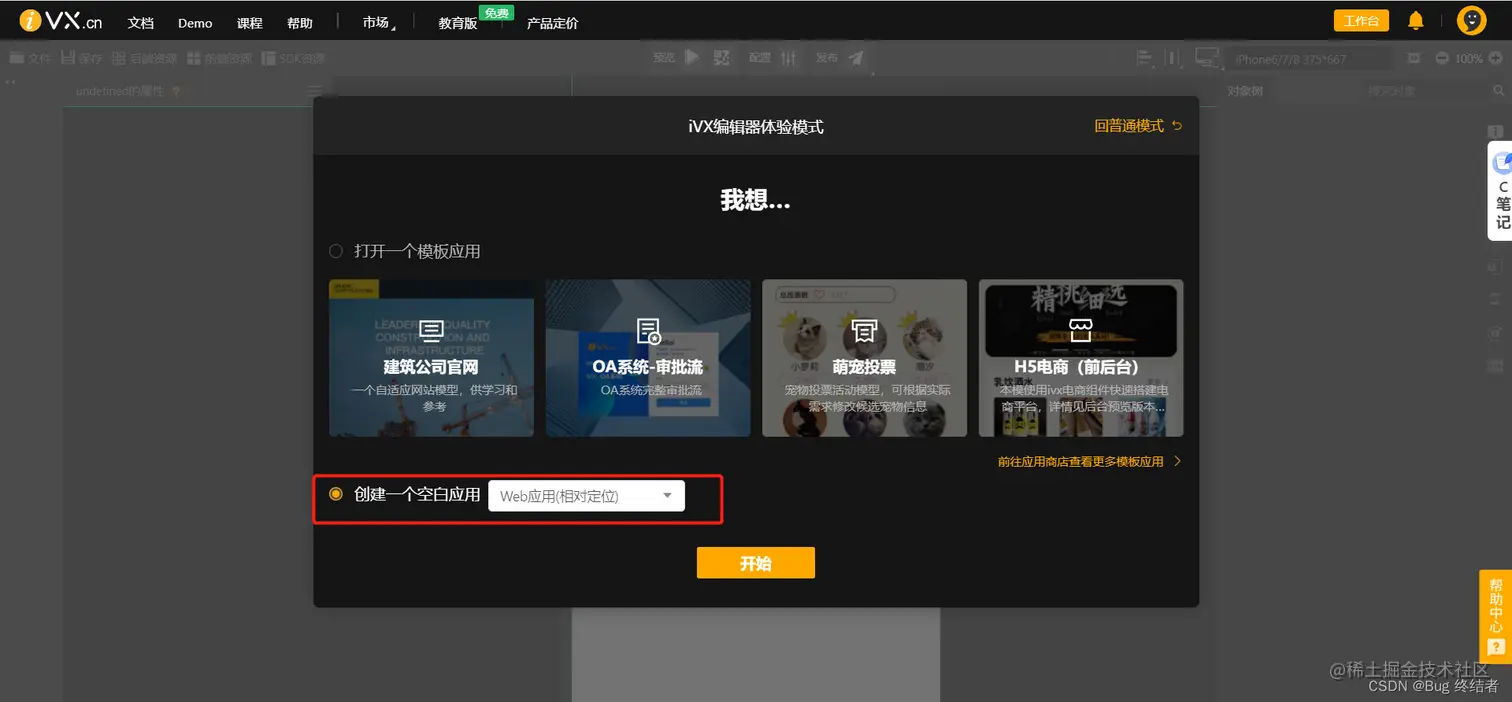Open the C笔记 side widget
Screen dimensions: 1512x702
pos(1501,190)
